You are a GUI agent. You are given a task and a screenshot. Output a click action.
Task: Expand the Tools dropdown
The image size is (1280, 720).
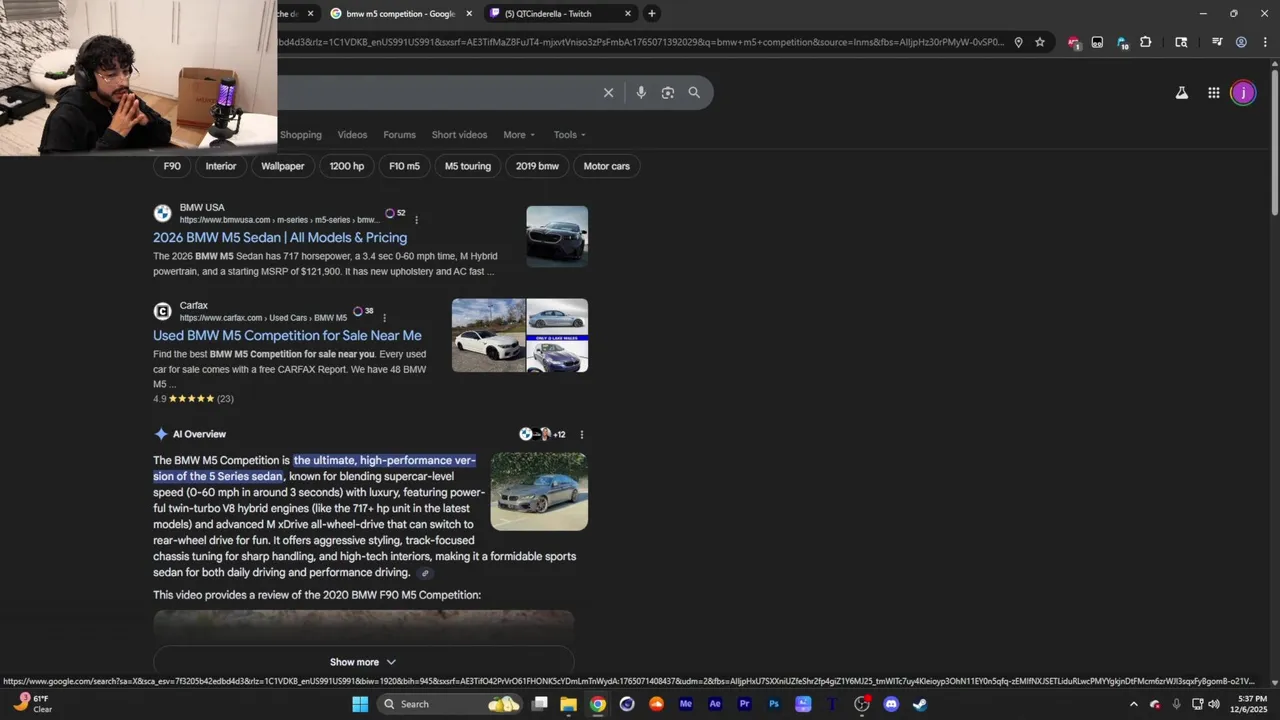(x=570, y=135)
